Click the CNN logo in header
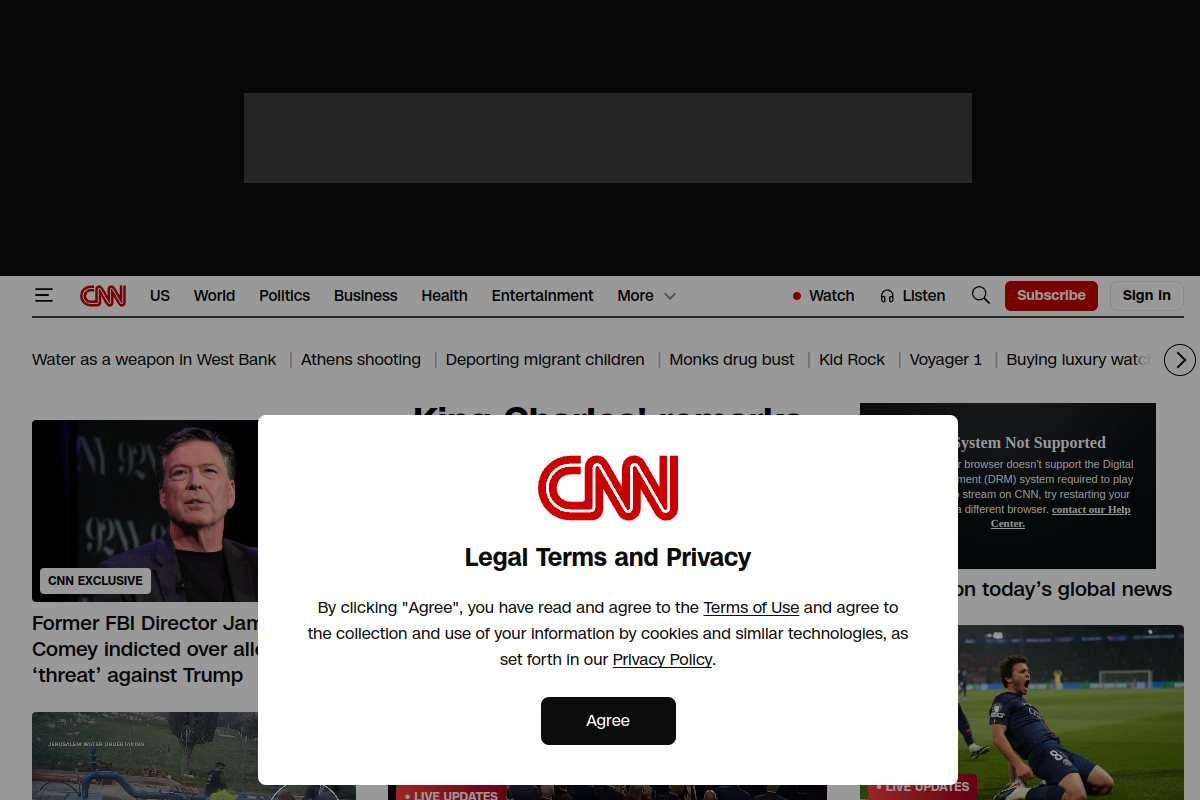The image size is (1200, 800). (103, 296)
